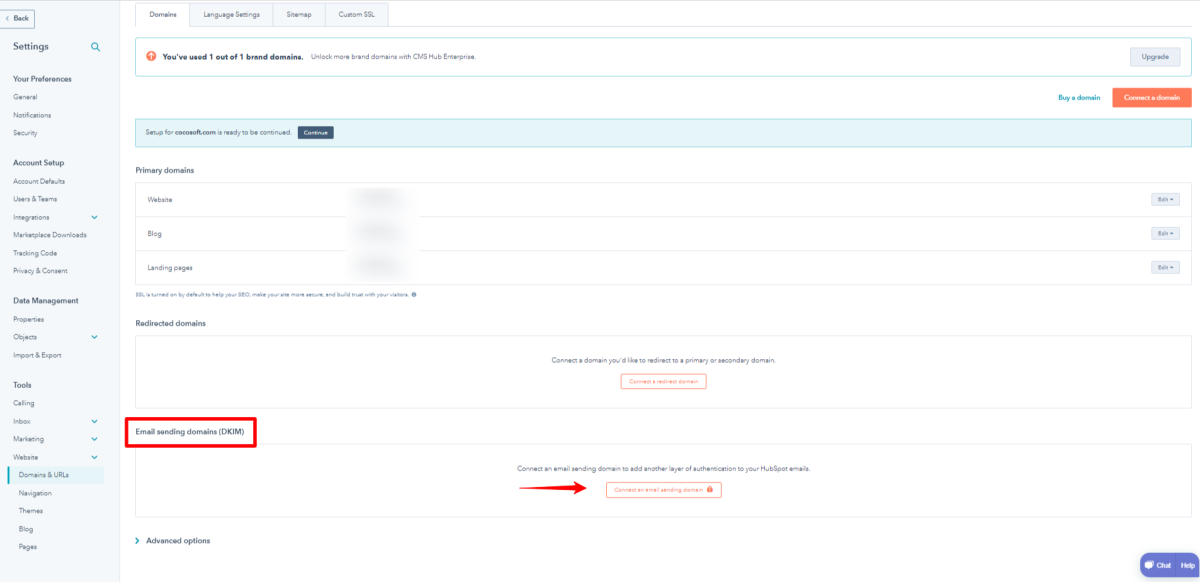Open Properties under Data Management
This screenshot has height=582, width=1200.
pyautogui.click(x=28, y=319)
